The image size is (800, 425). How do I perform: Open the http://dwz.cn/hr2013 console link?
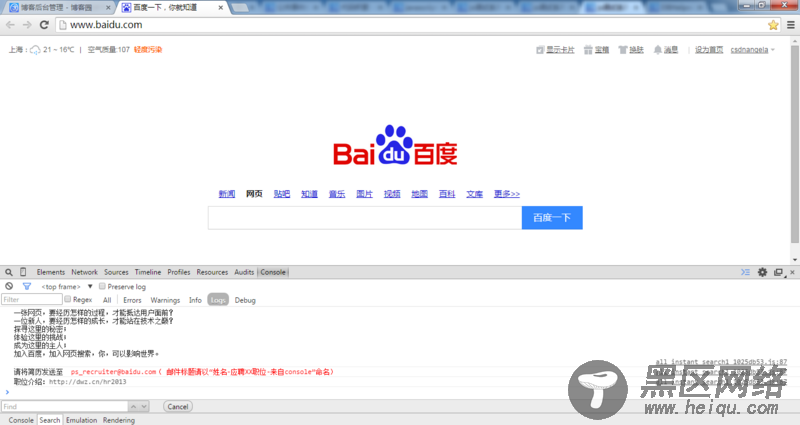[88, 382]
